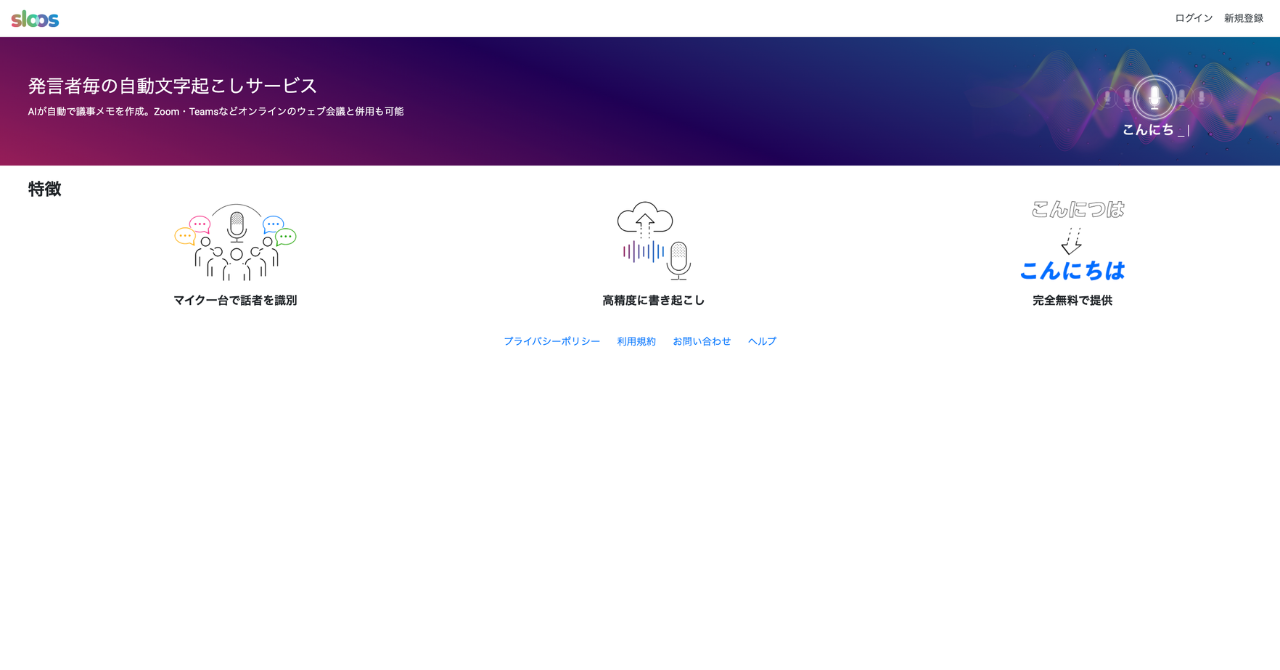This screenshot has height=670, width=1280.
Task: Click the 完全無料で提供 caption
Action: (1072, 300)
